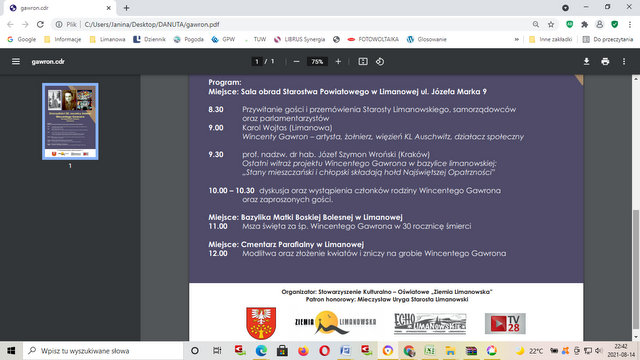
Task: Launch Opera from taskbar
Action: tap(324, 351)
